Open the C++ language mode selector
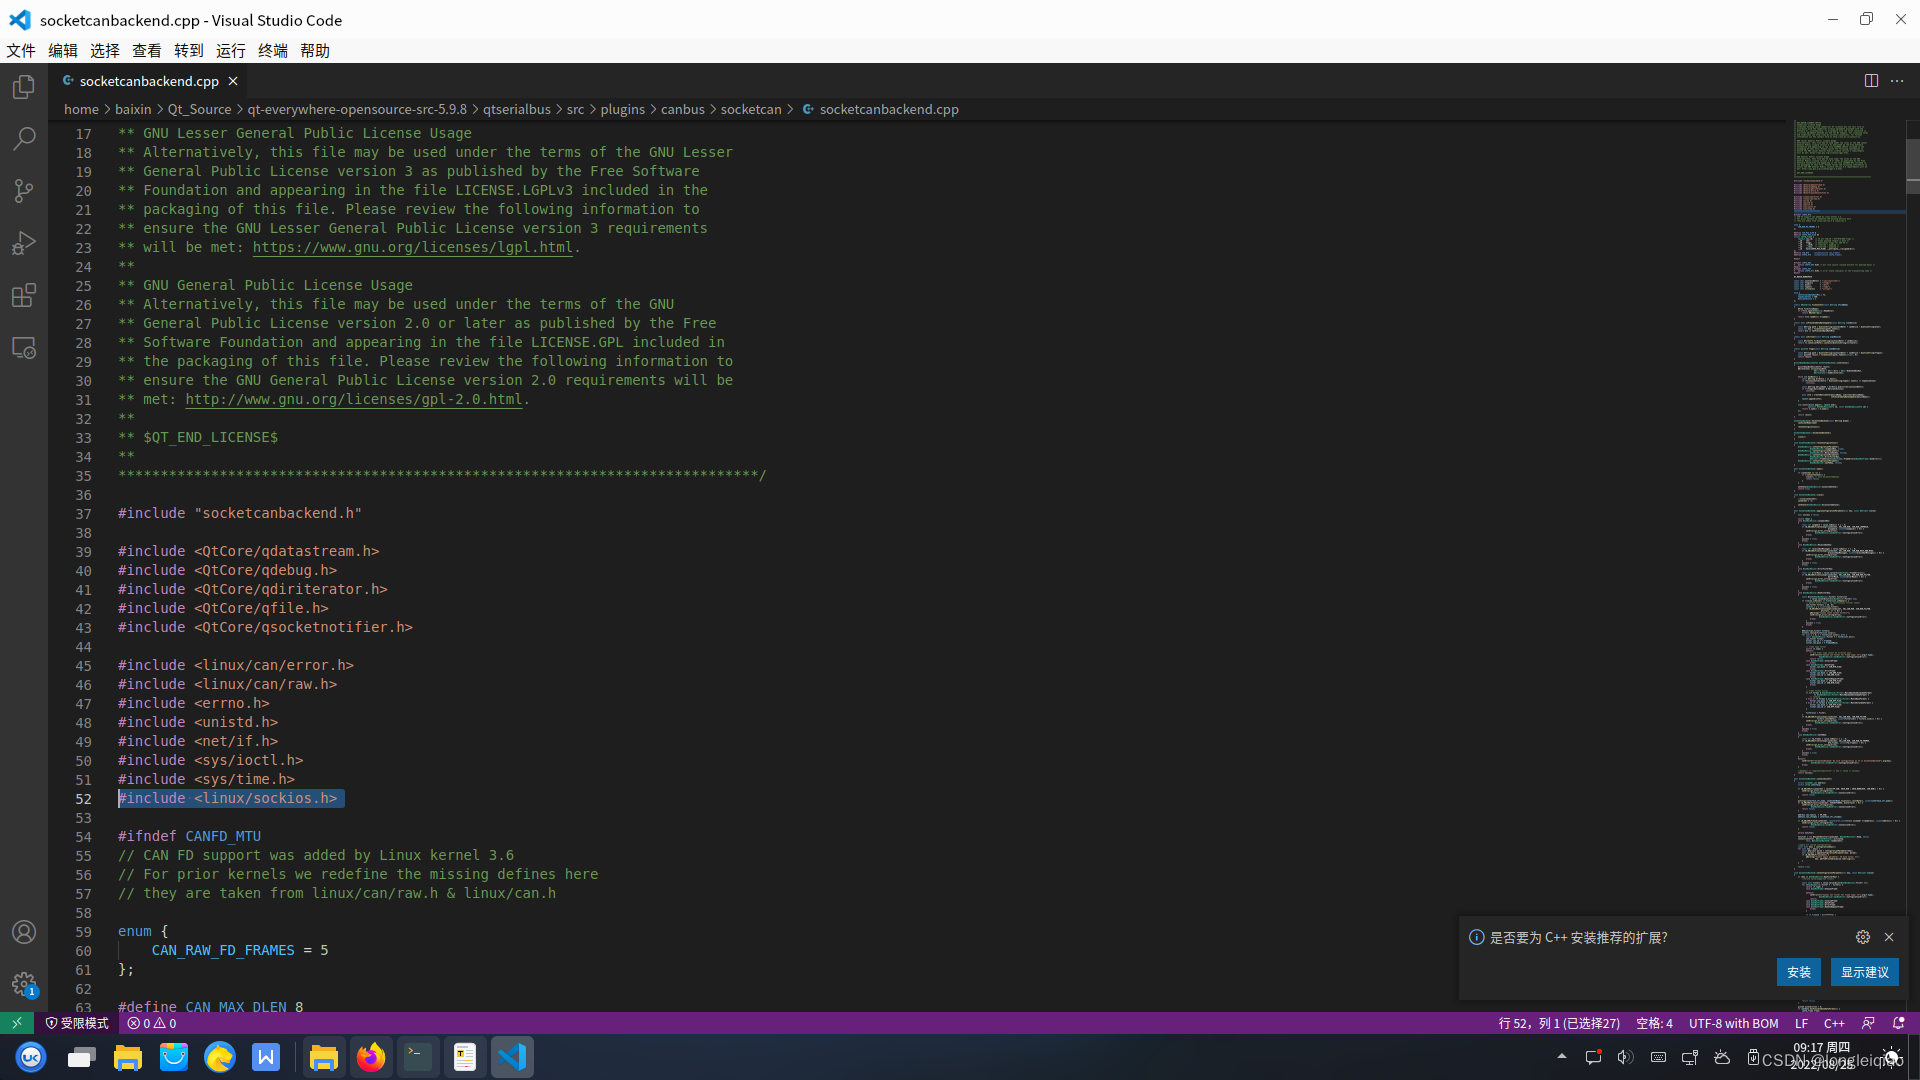 1834,1023
